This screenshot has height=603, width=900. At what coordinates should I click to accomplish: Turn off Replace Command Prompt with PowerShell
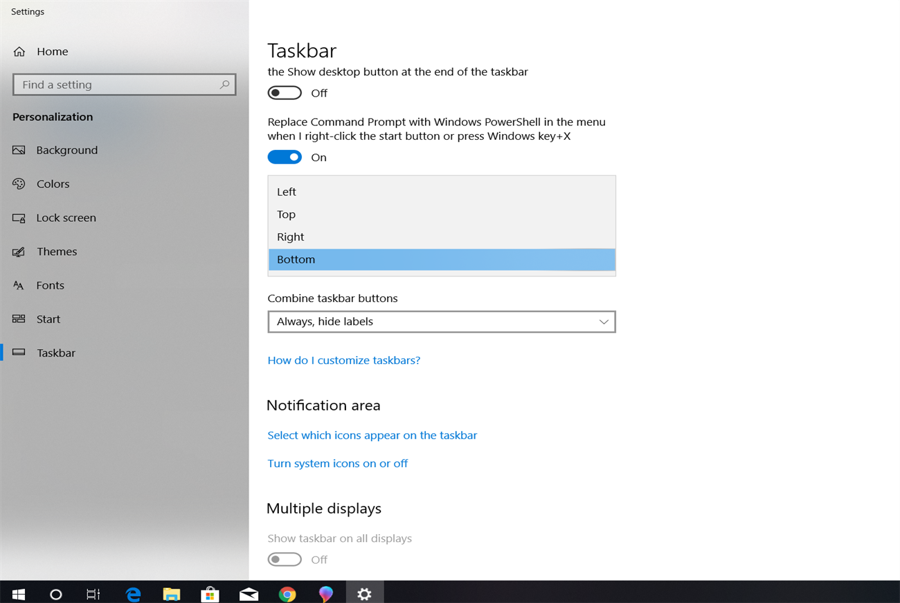coord(284,157)
